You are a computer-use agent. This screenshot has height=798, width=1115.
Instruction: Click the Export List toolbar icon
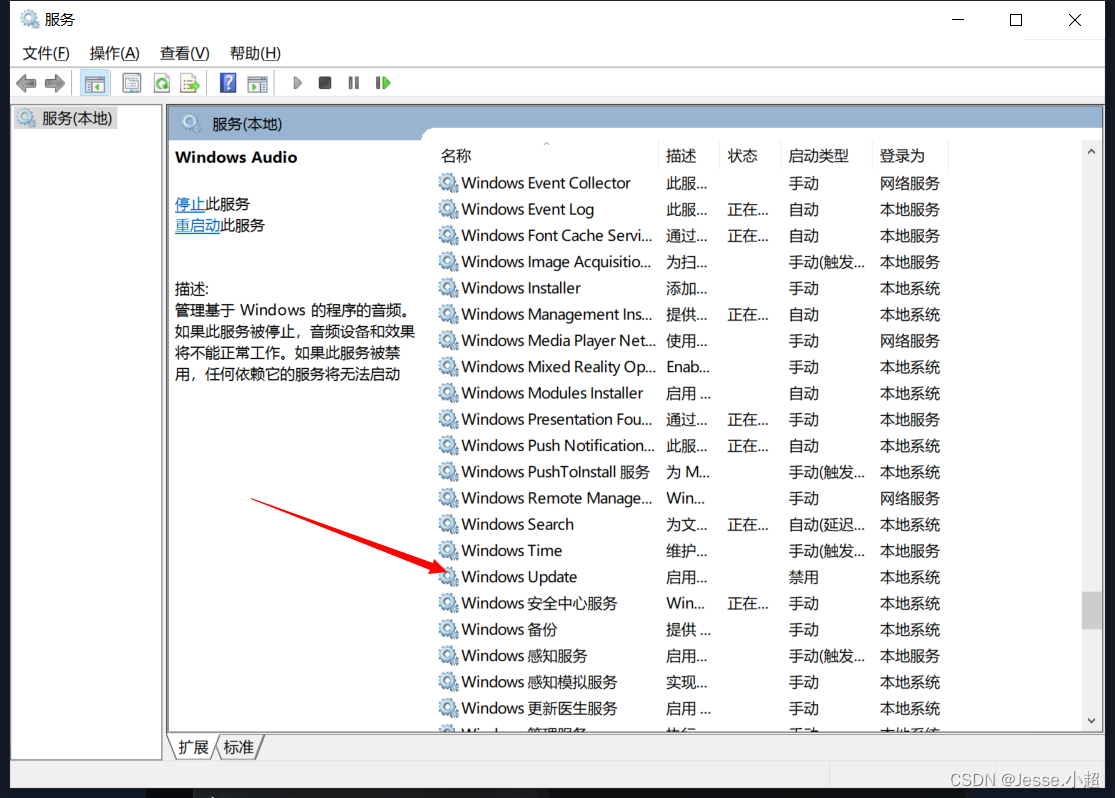click(190, 83)
